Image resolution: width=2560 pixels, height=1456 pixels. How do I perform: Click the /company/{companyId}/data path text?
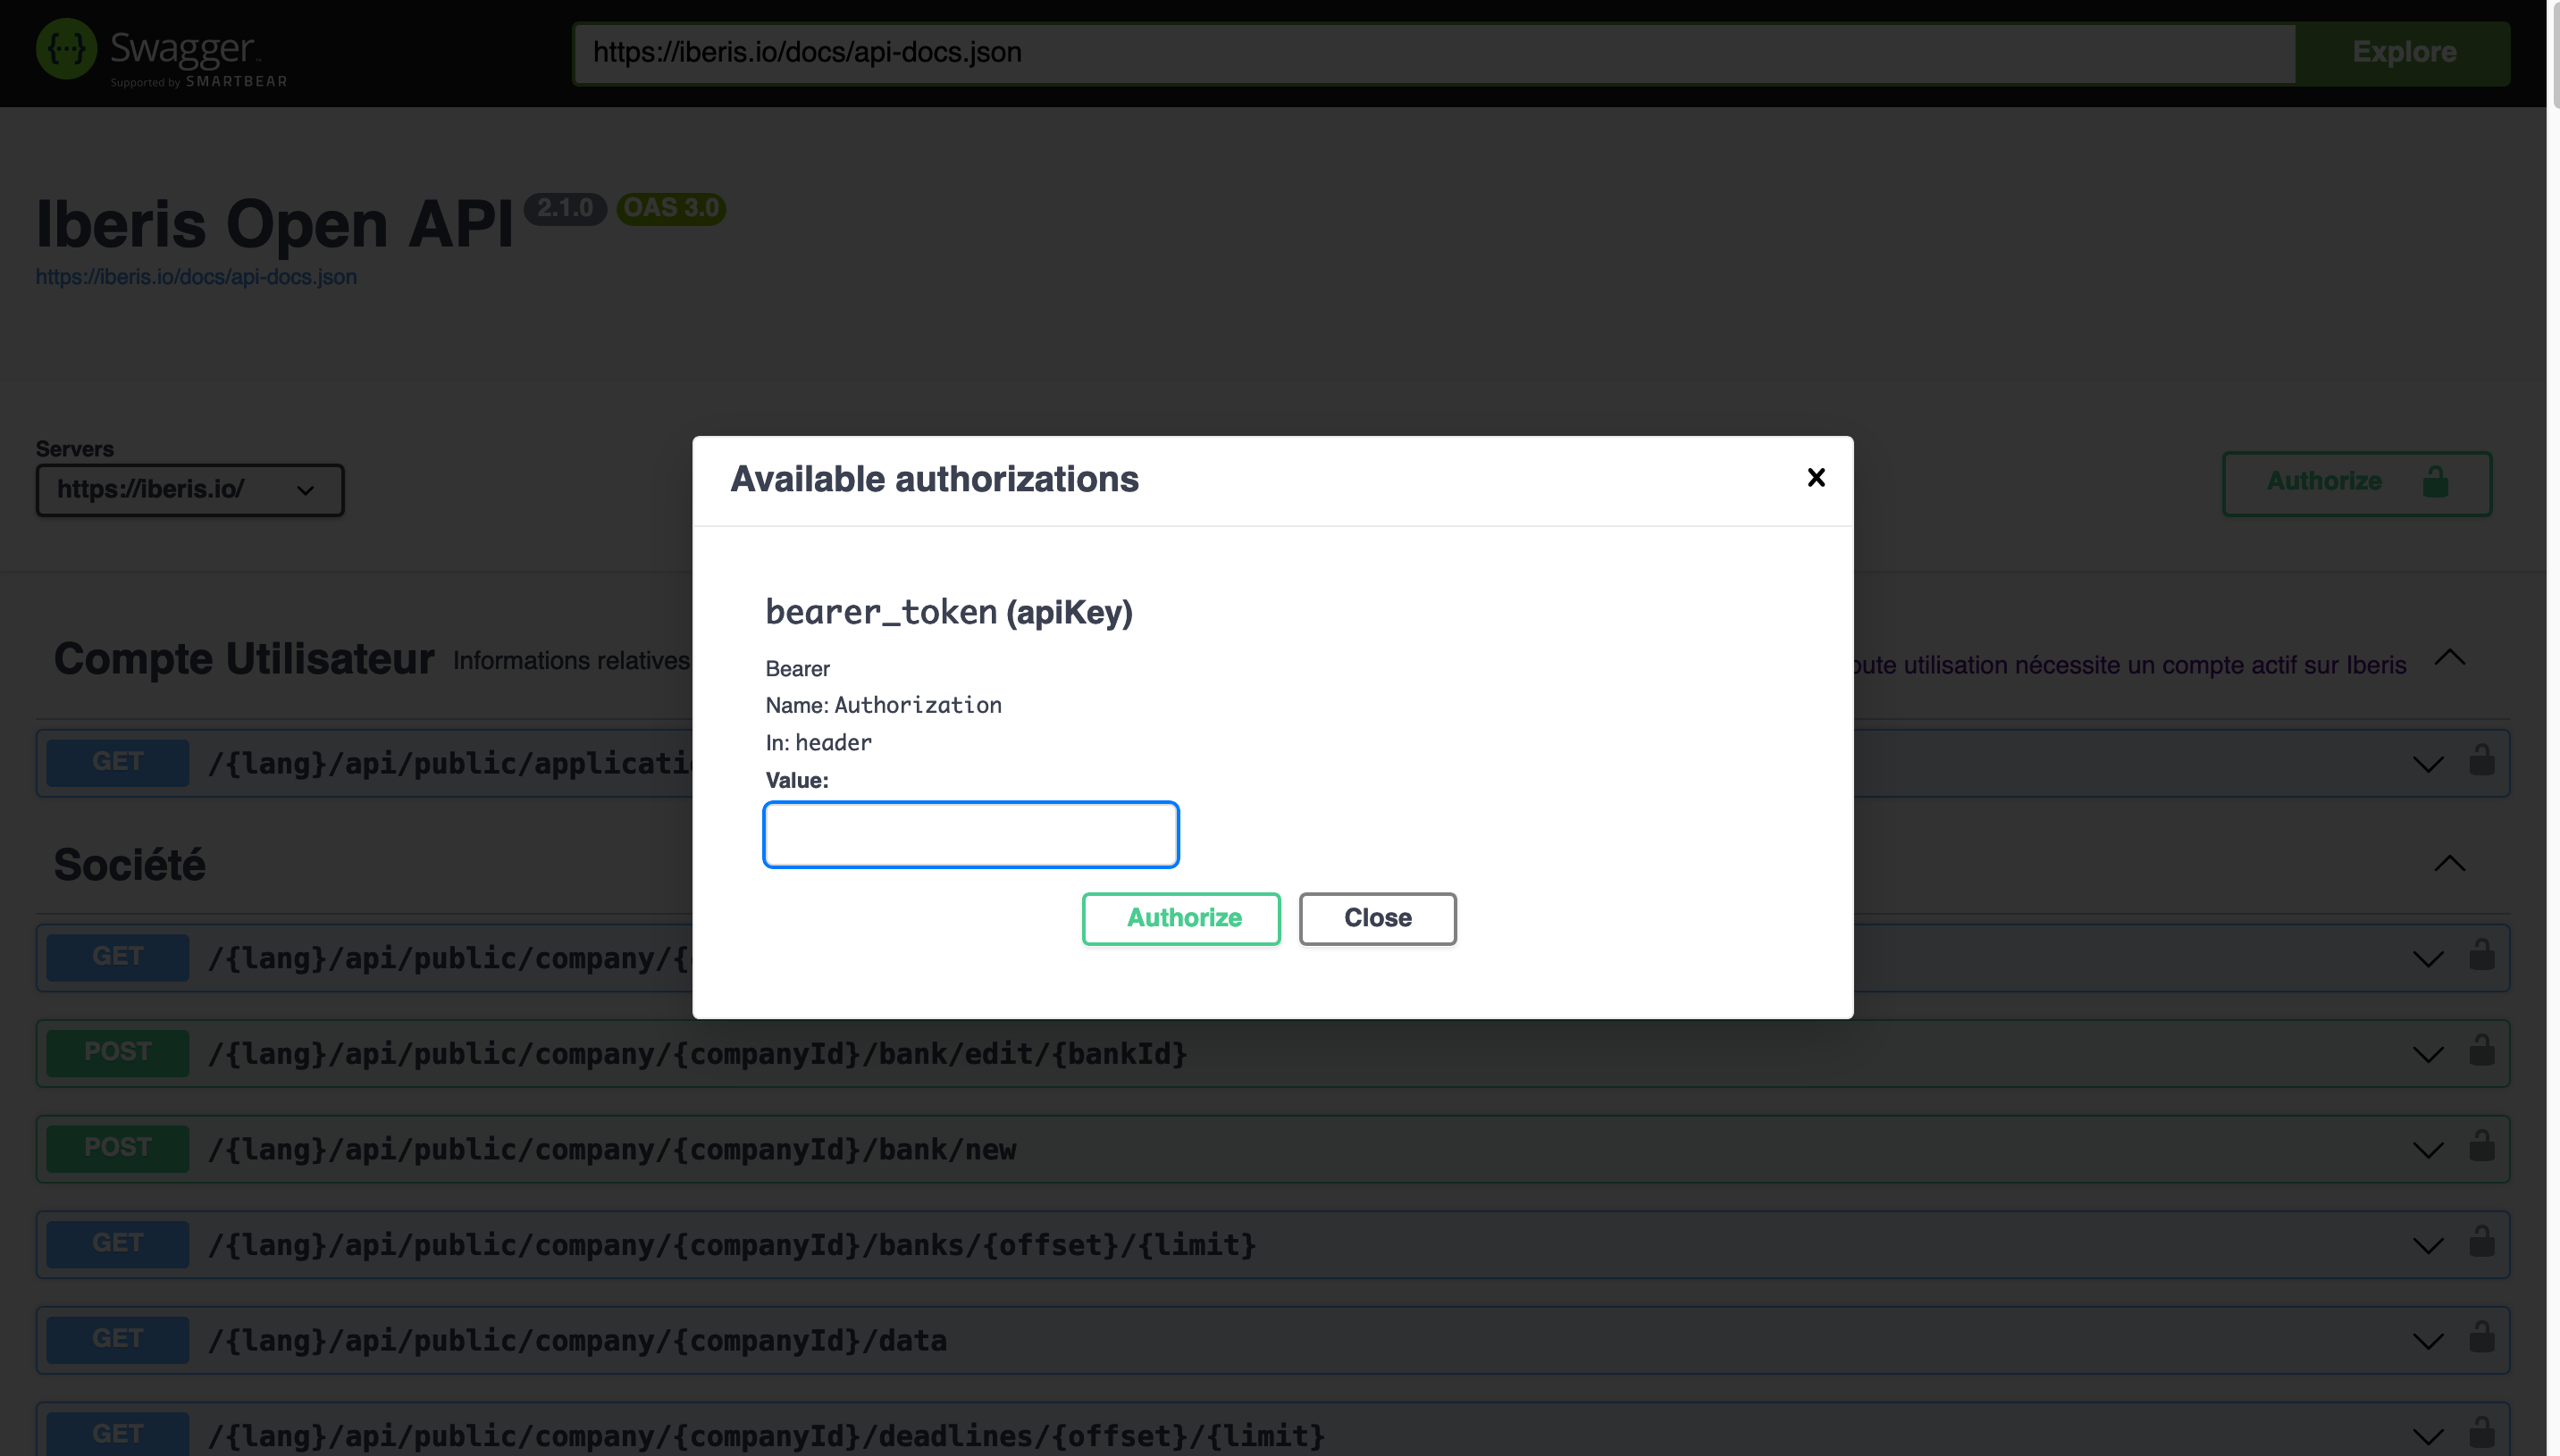(577, 1341)
